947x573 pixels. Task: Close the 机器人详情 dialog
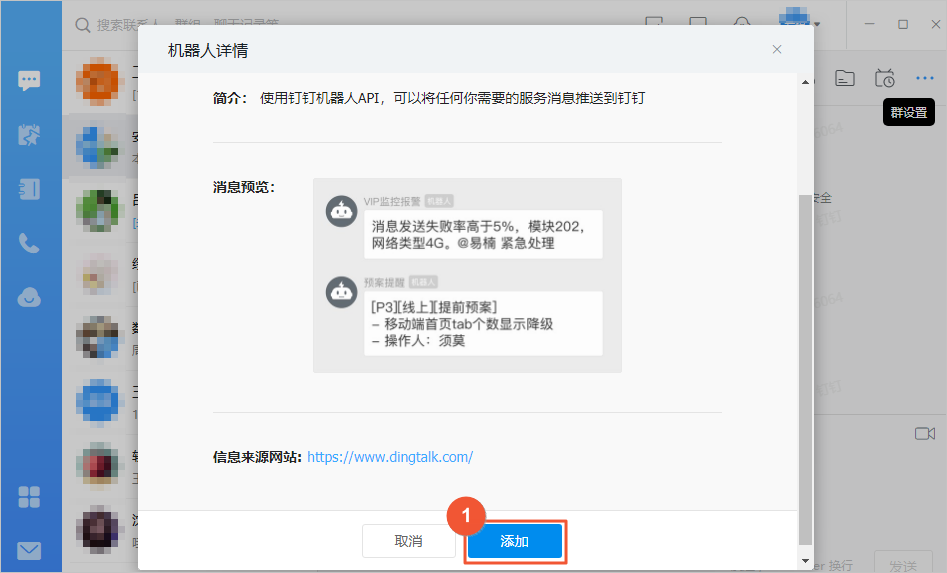[x=777, y=50]
